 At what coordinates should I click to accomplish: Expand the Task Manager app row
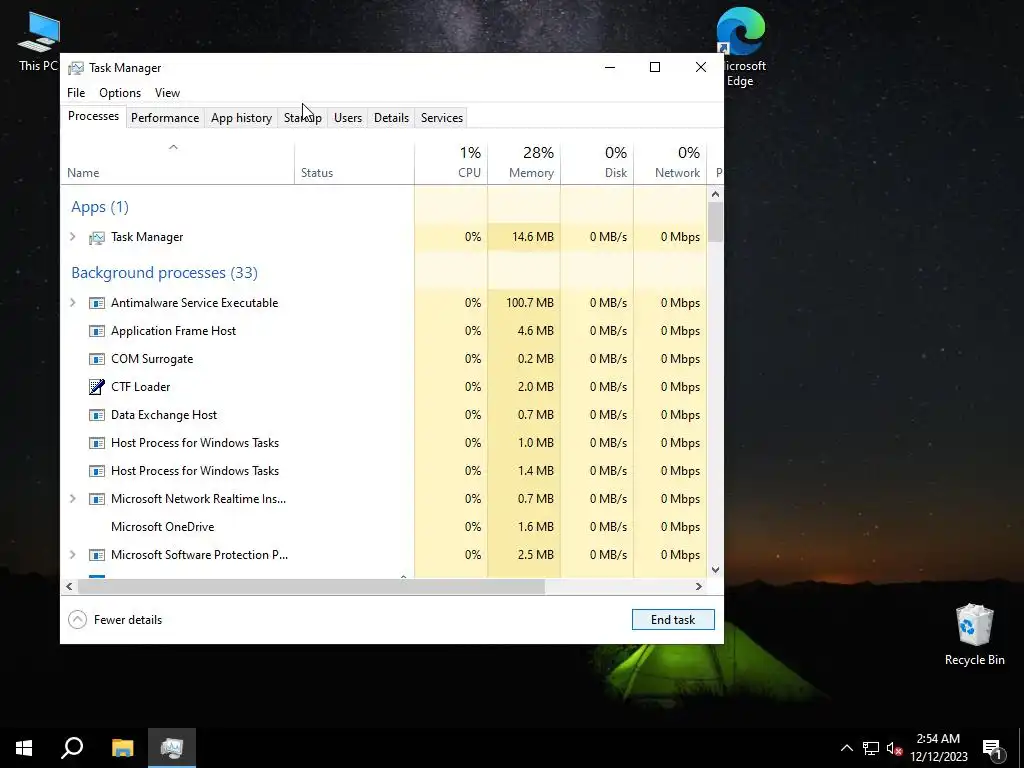click(72, 237)
